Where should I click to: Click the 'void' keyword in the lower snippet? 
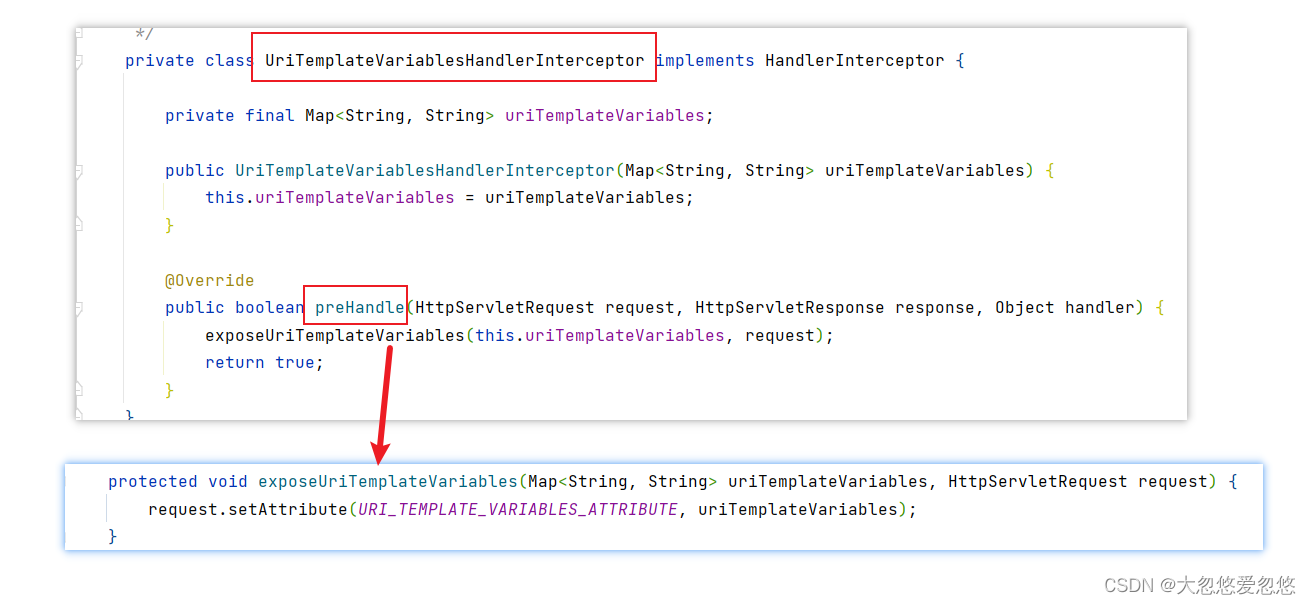(228, 482)
